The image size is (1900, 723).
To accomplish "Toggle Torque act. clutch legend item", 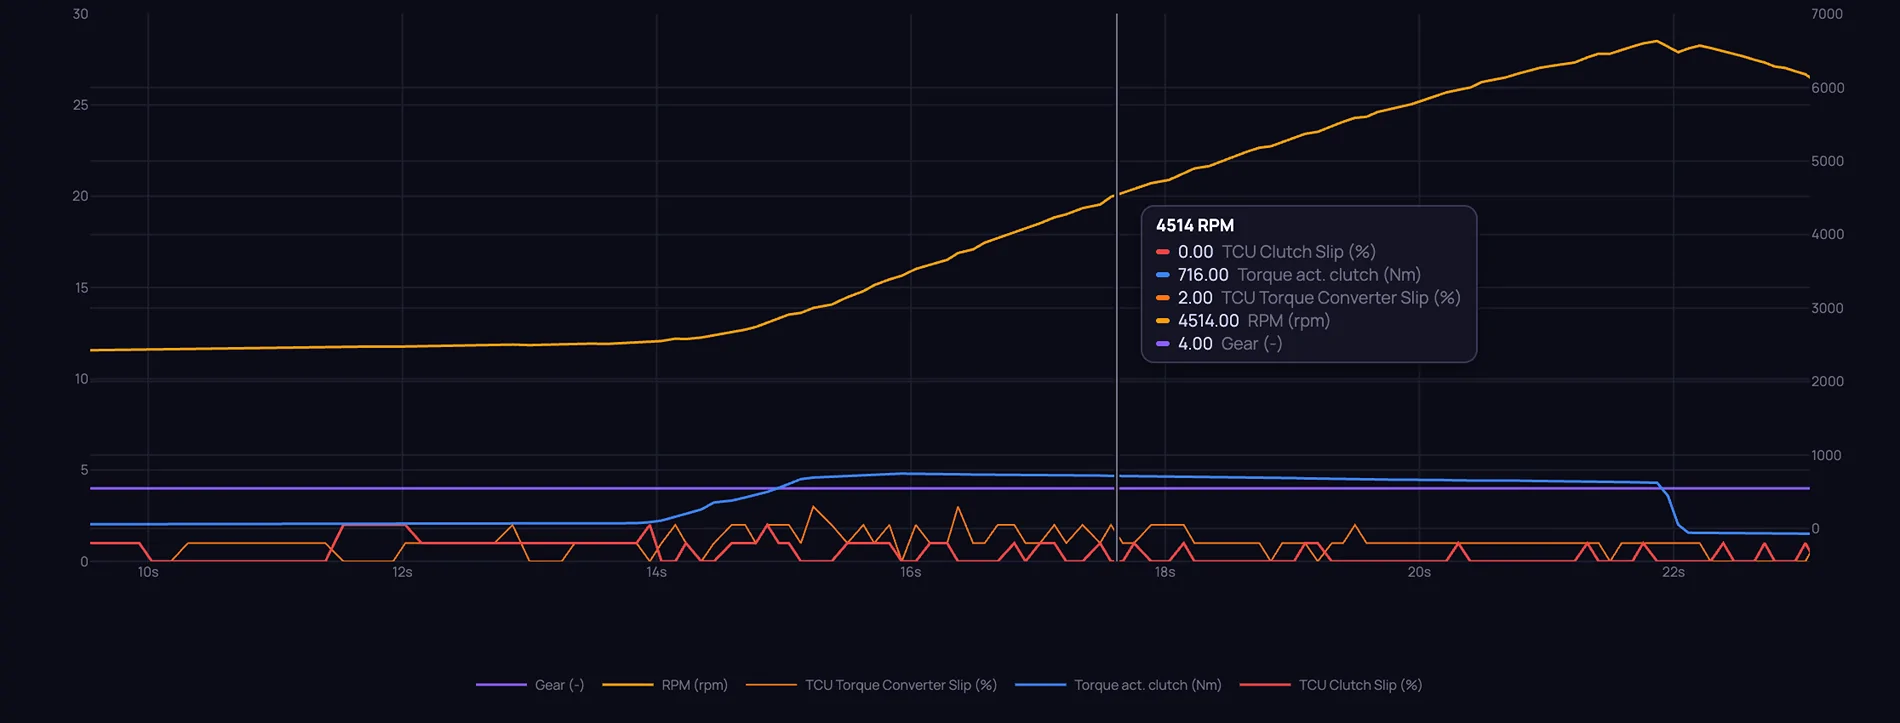I will tap(1118, 685).
